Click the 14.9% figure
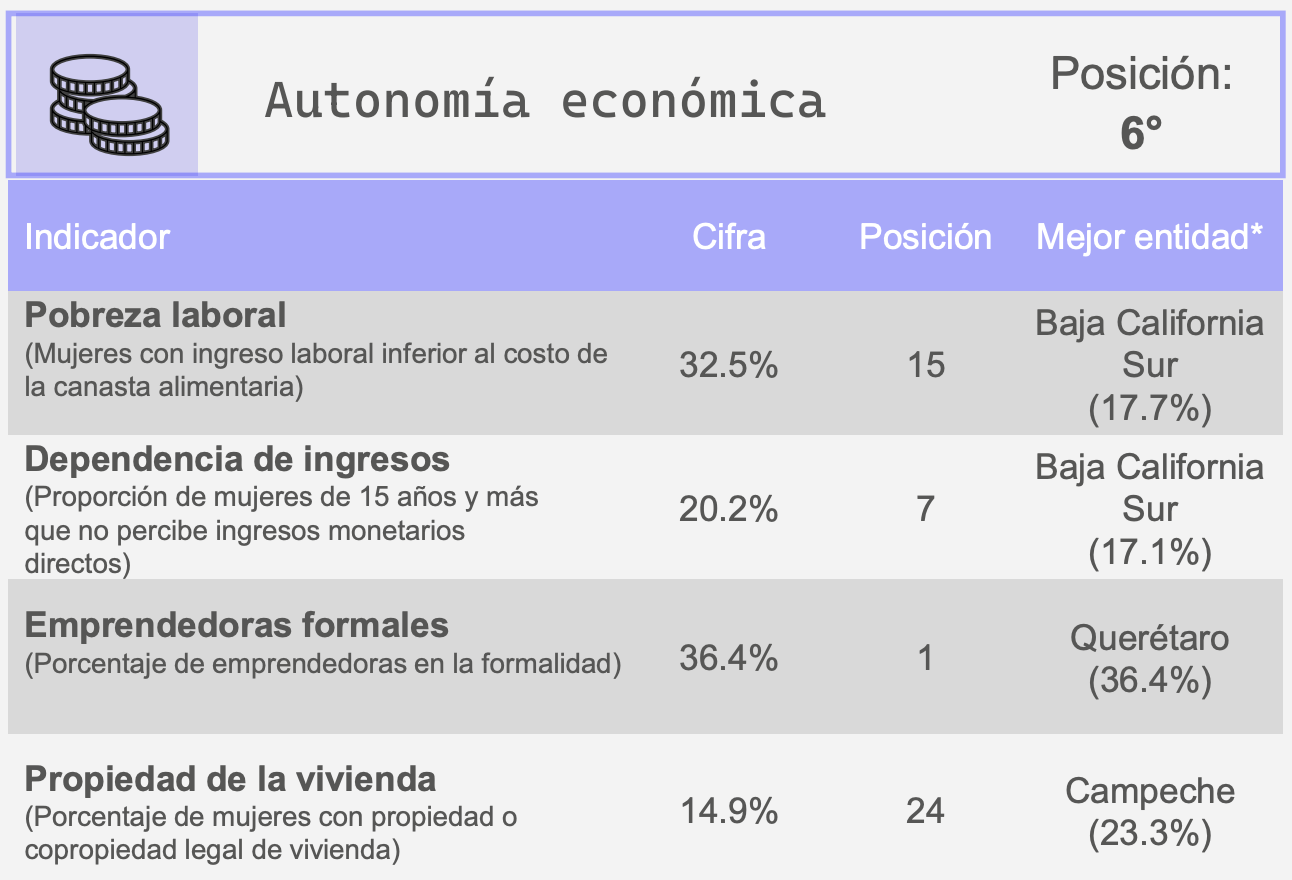The image size is (1292, 880). [729, 811]
